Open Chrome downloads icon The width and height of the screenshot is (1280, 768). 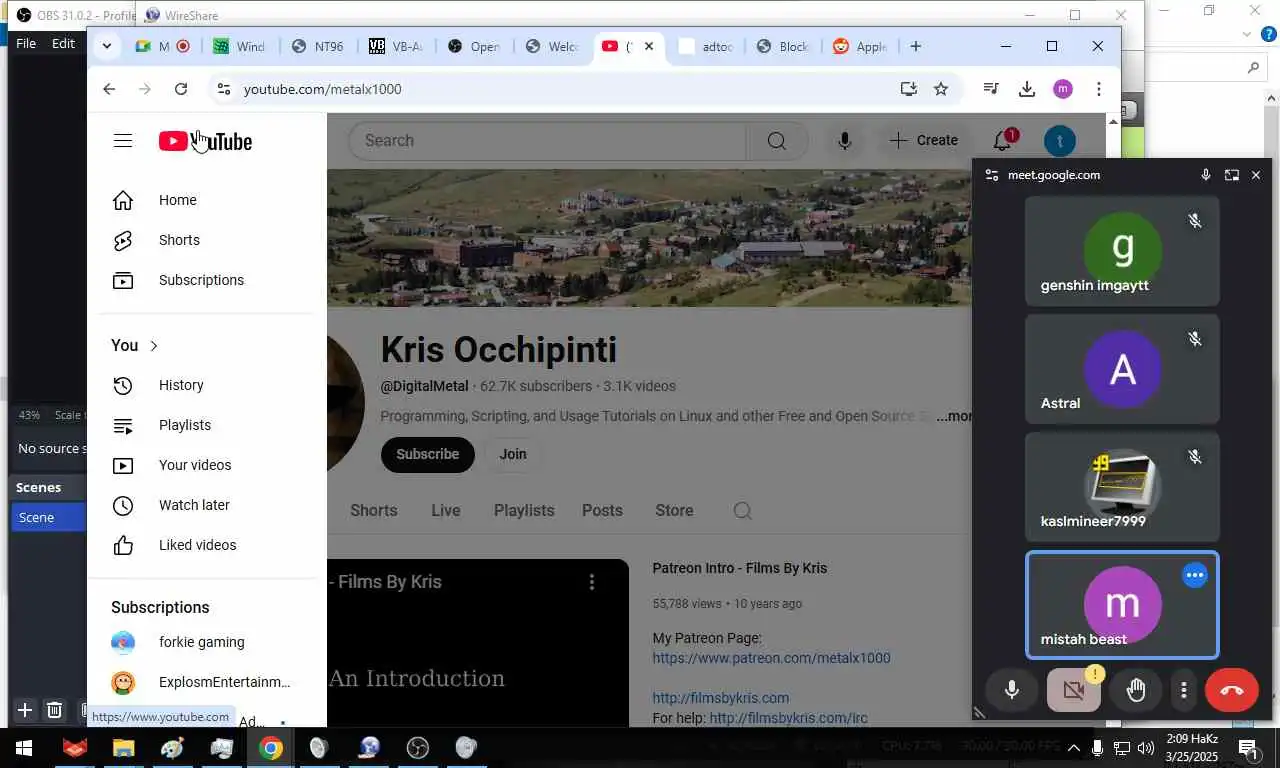[x=1027, y=89]
